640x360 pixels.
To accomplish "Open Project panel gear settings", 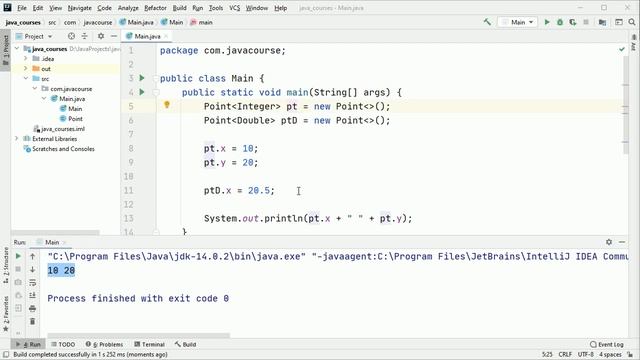I will 101,36.
